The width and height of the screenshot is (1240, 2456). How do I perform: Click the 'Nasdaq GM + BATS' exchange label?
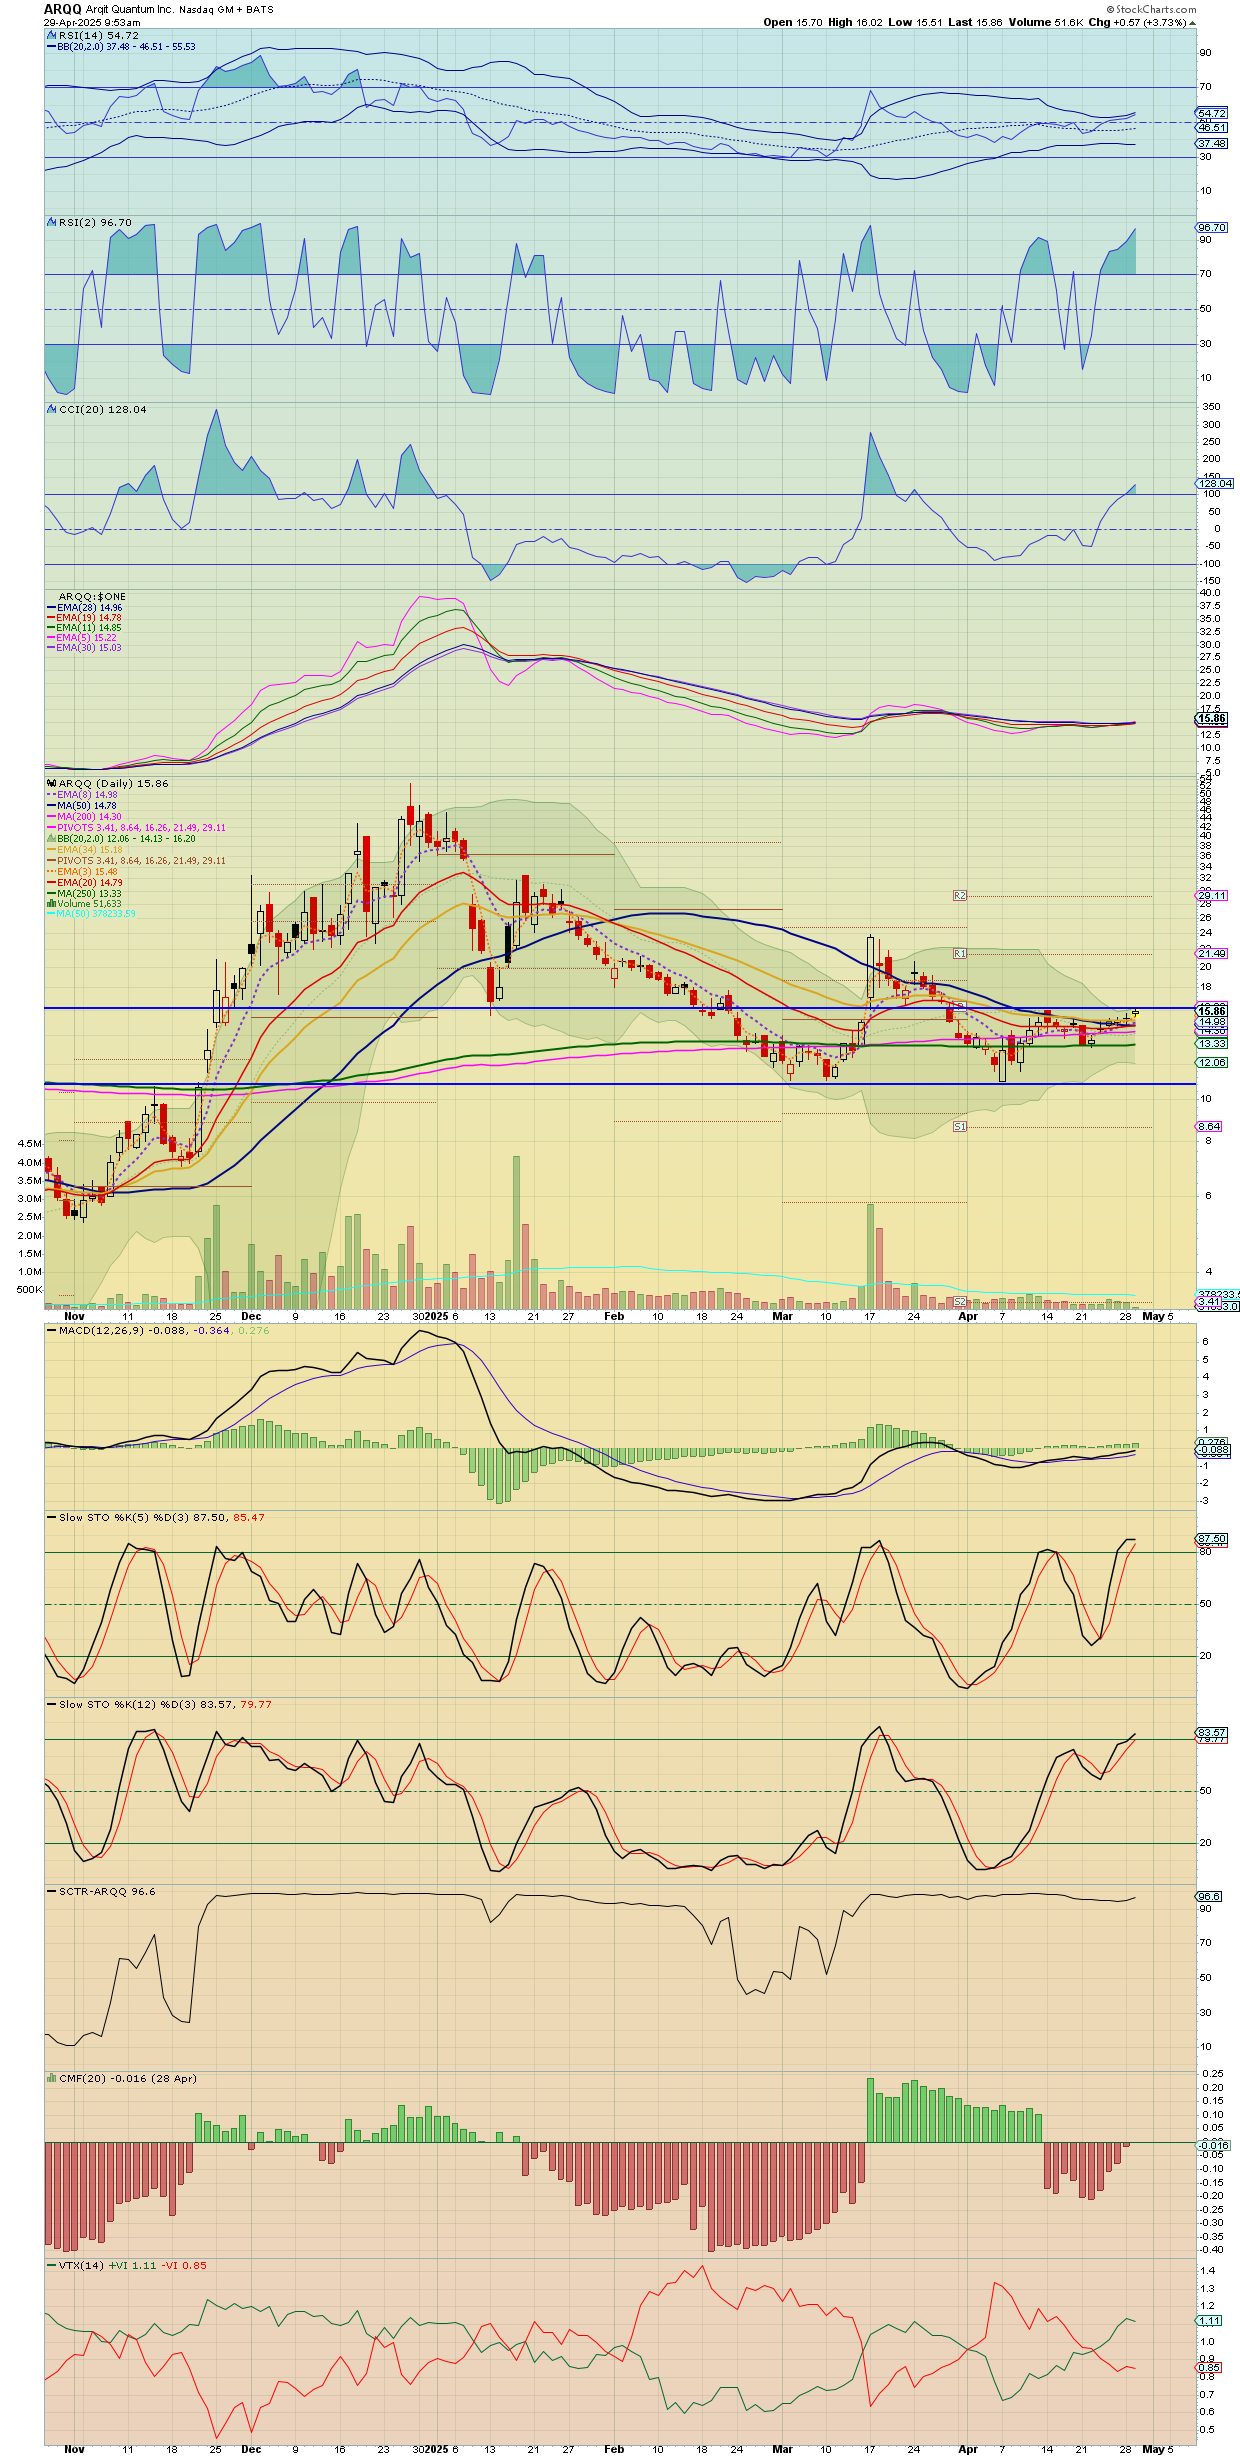(x=226, y=10)
